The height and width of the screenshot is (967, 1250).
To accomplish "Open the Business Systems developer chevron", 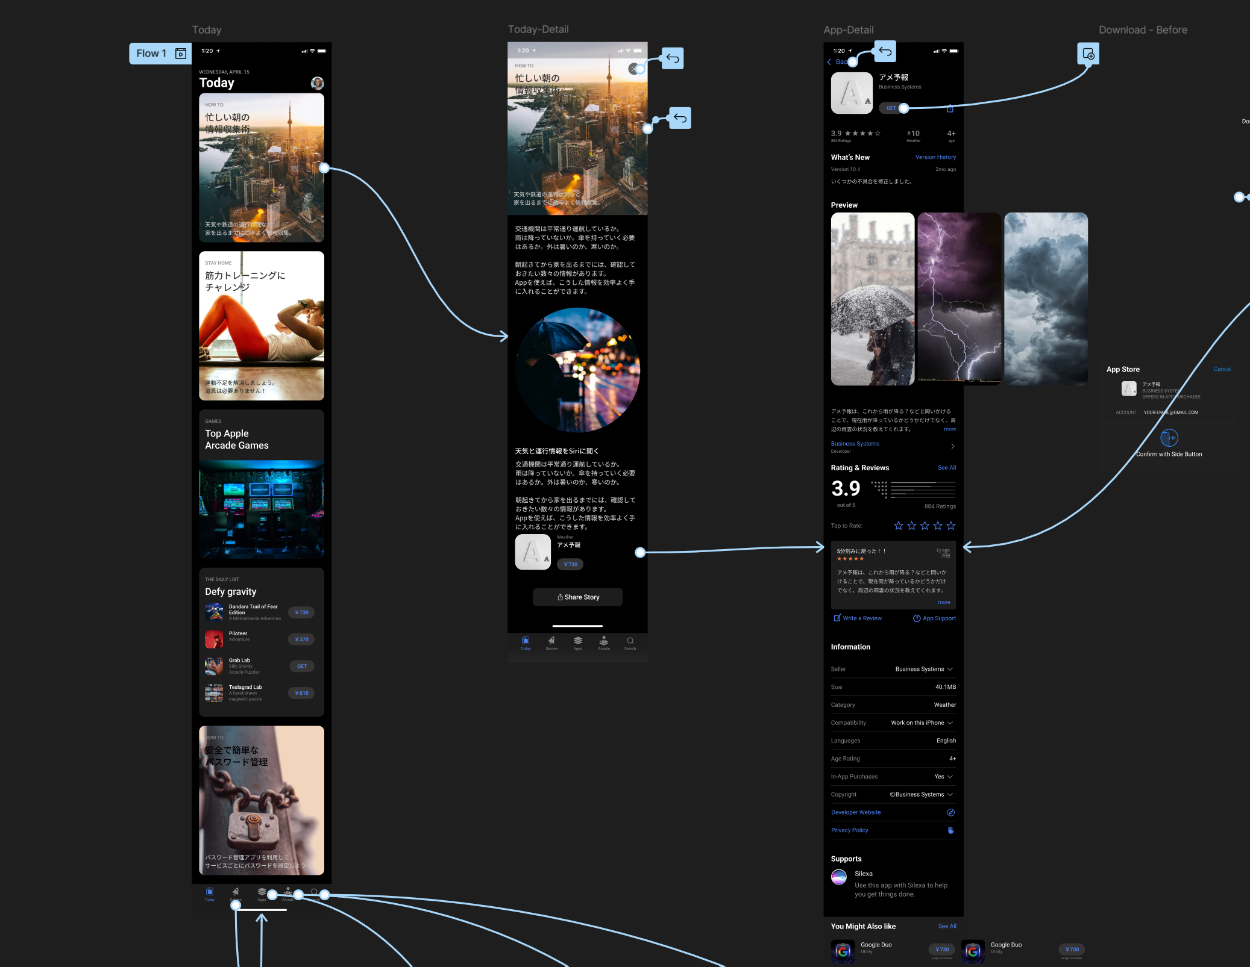I will (x=952, y=446).
